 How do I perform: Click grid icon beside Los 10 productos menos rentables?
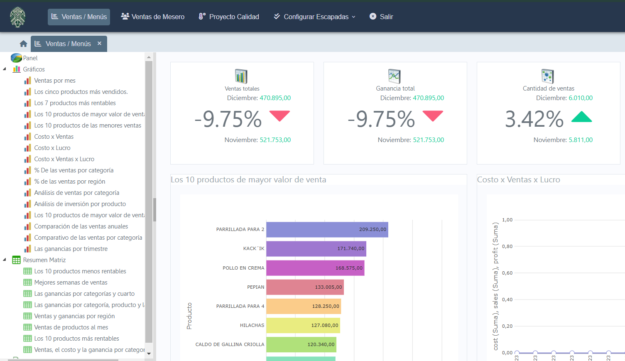click(x=28, y=271)
